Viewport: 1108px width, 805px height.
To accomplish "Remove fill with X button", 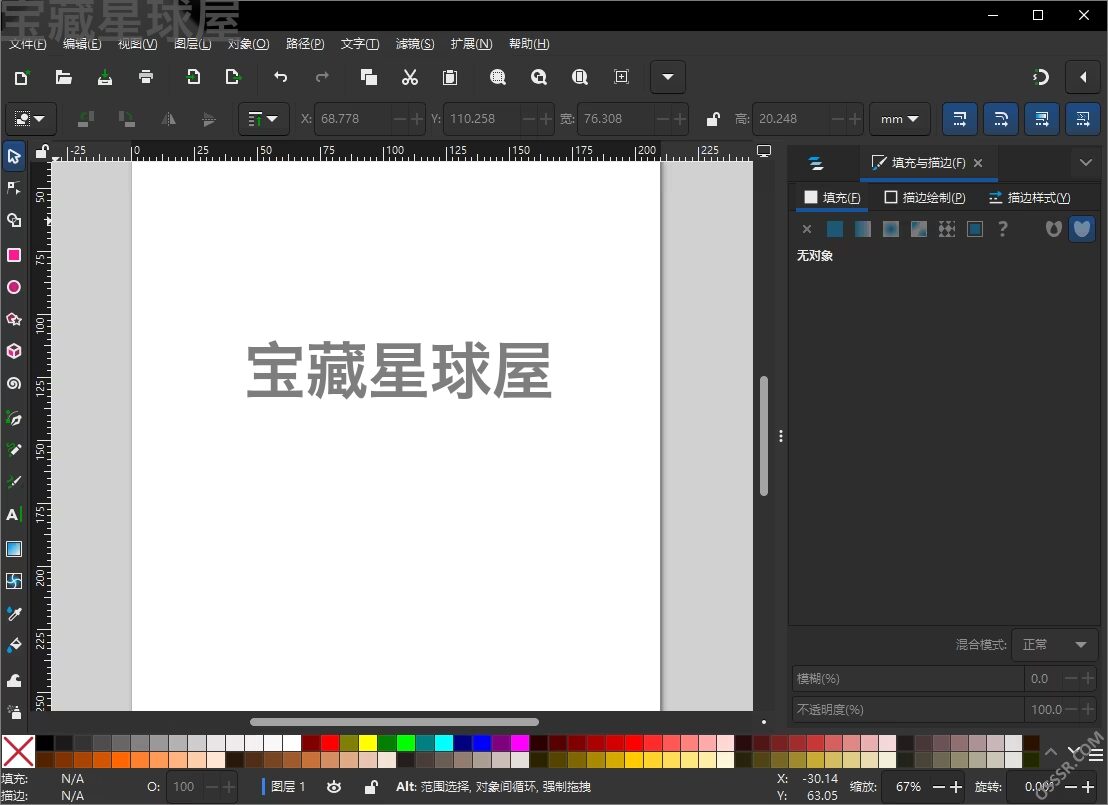I will [x=807, y=229].
